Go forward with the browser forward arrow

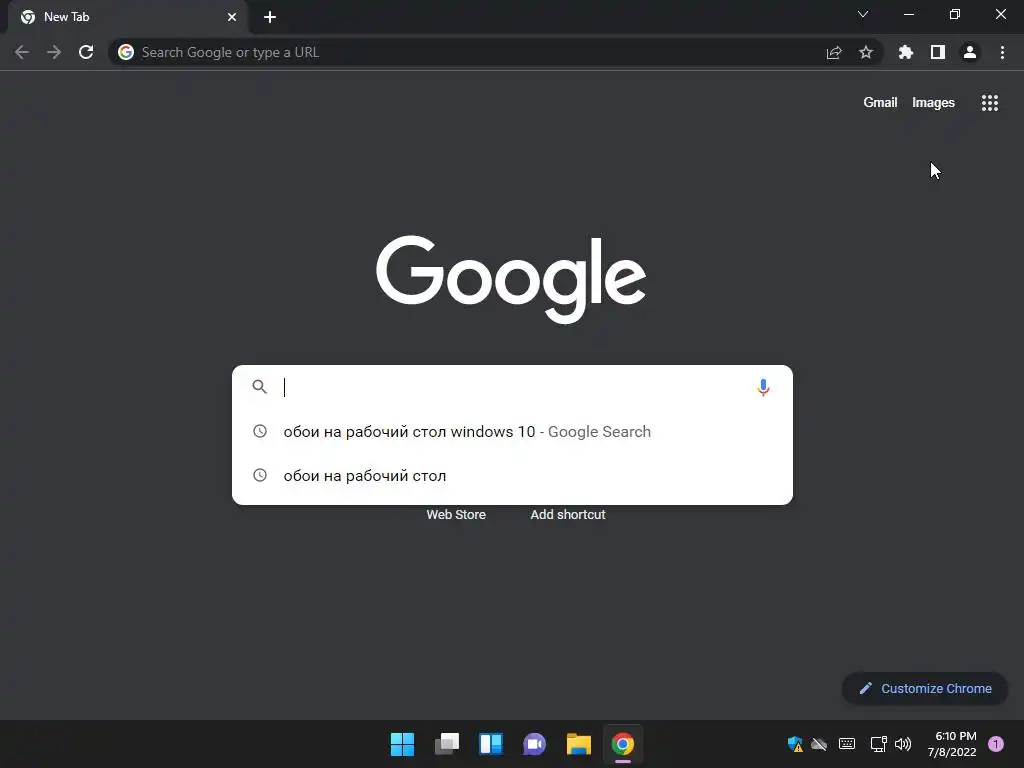(54, 52)
